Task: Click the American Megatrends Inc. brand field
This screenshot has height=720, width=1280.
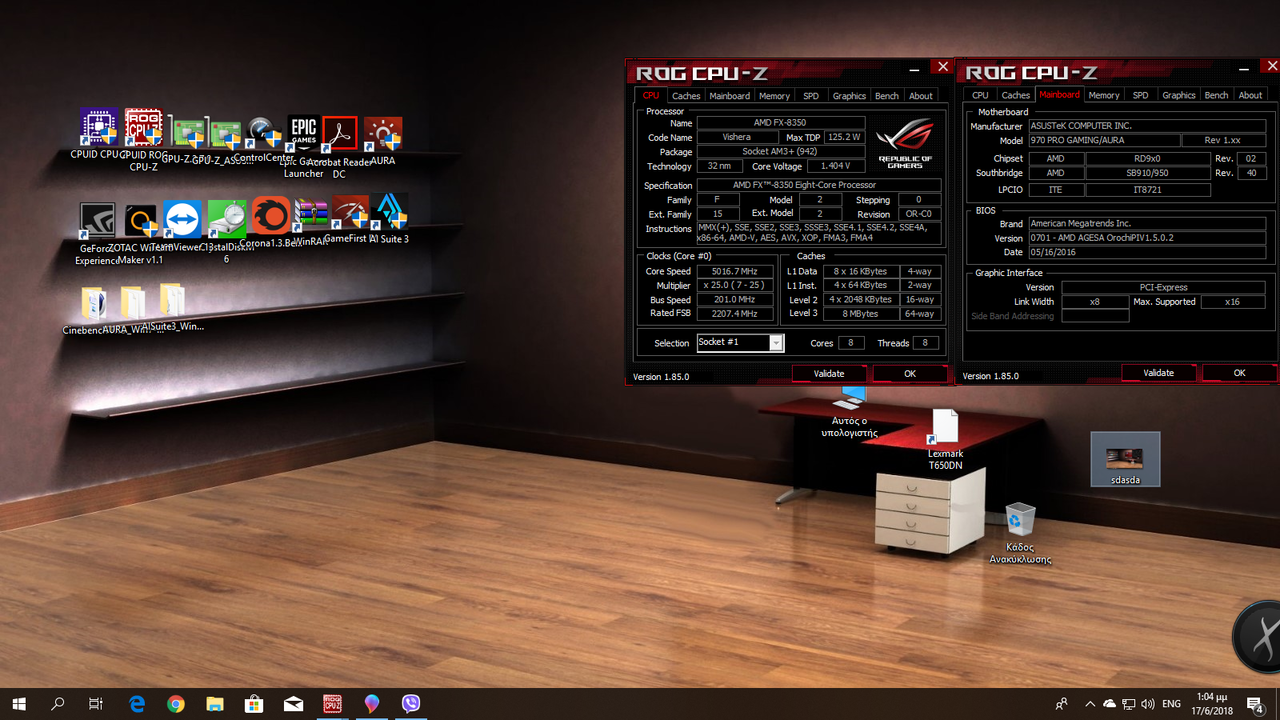Action: pyautogui.click(x=1149, y=224)
